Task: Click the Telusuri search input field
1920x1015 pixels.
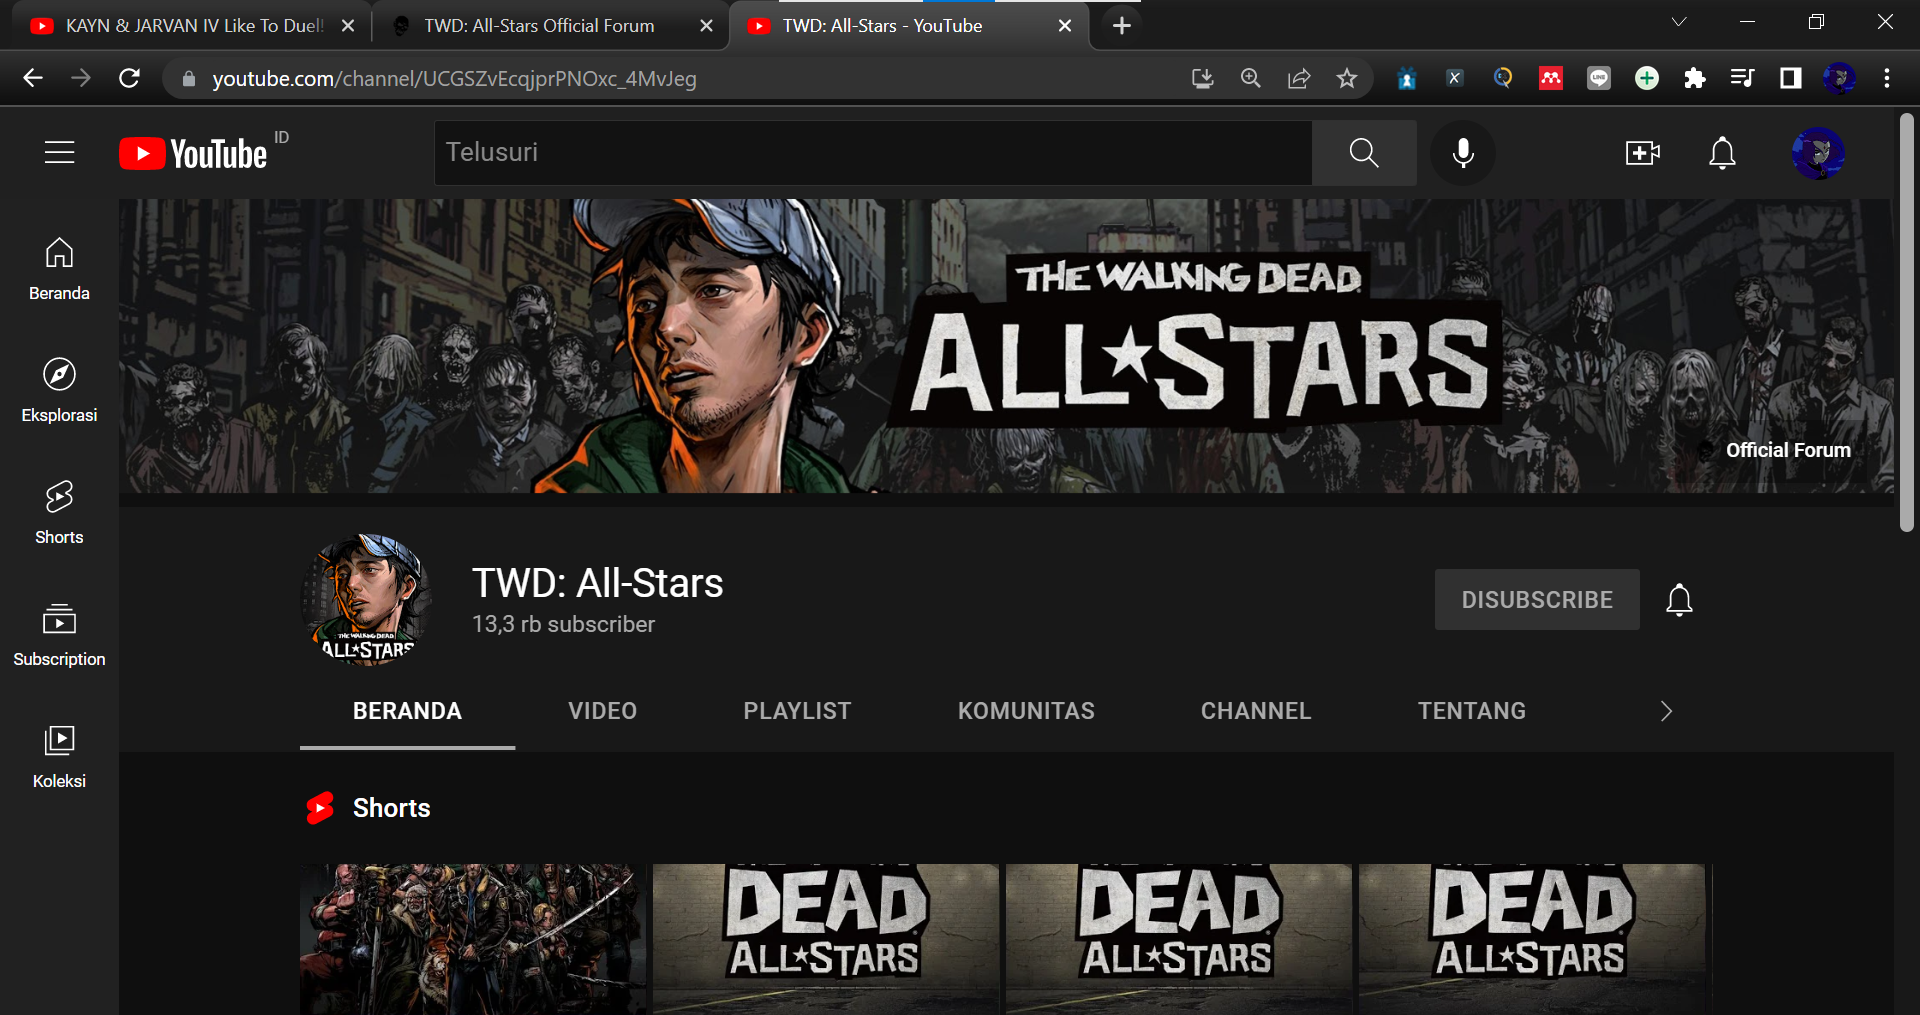Action: point(873,152)
